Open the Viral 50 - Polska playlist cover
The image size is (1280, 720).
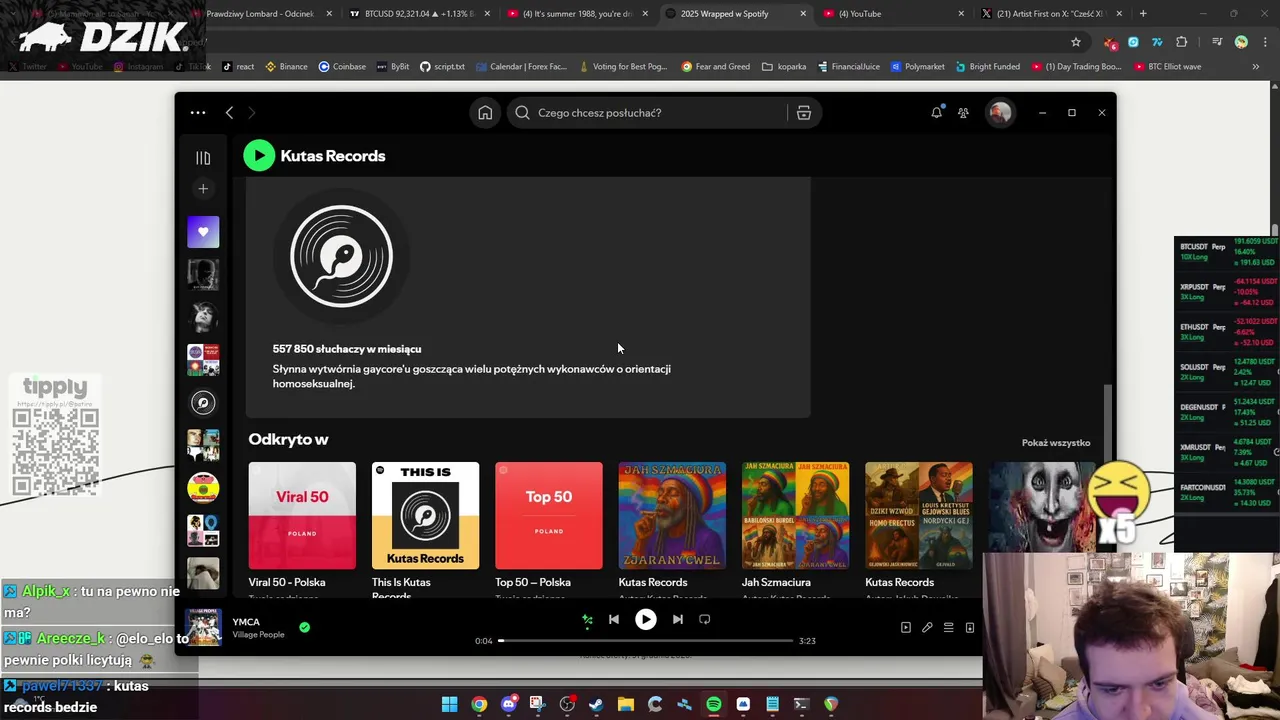point(302,515)
